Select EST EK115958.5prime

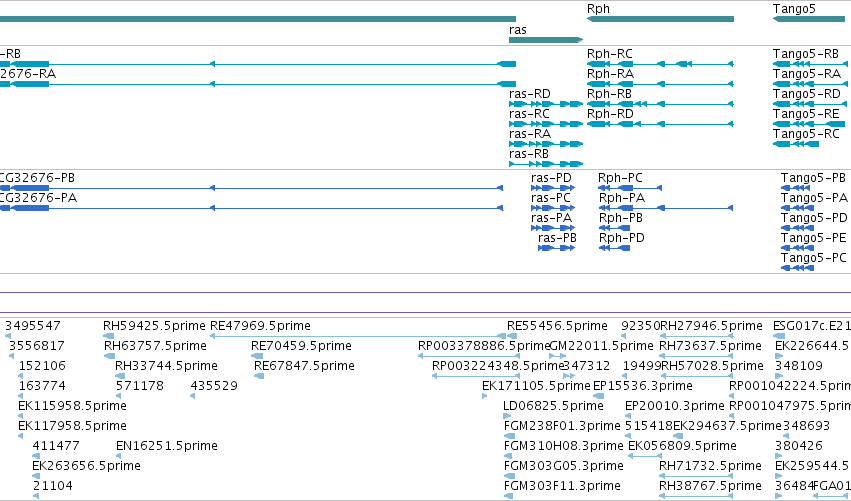[72, 407]
